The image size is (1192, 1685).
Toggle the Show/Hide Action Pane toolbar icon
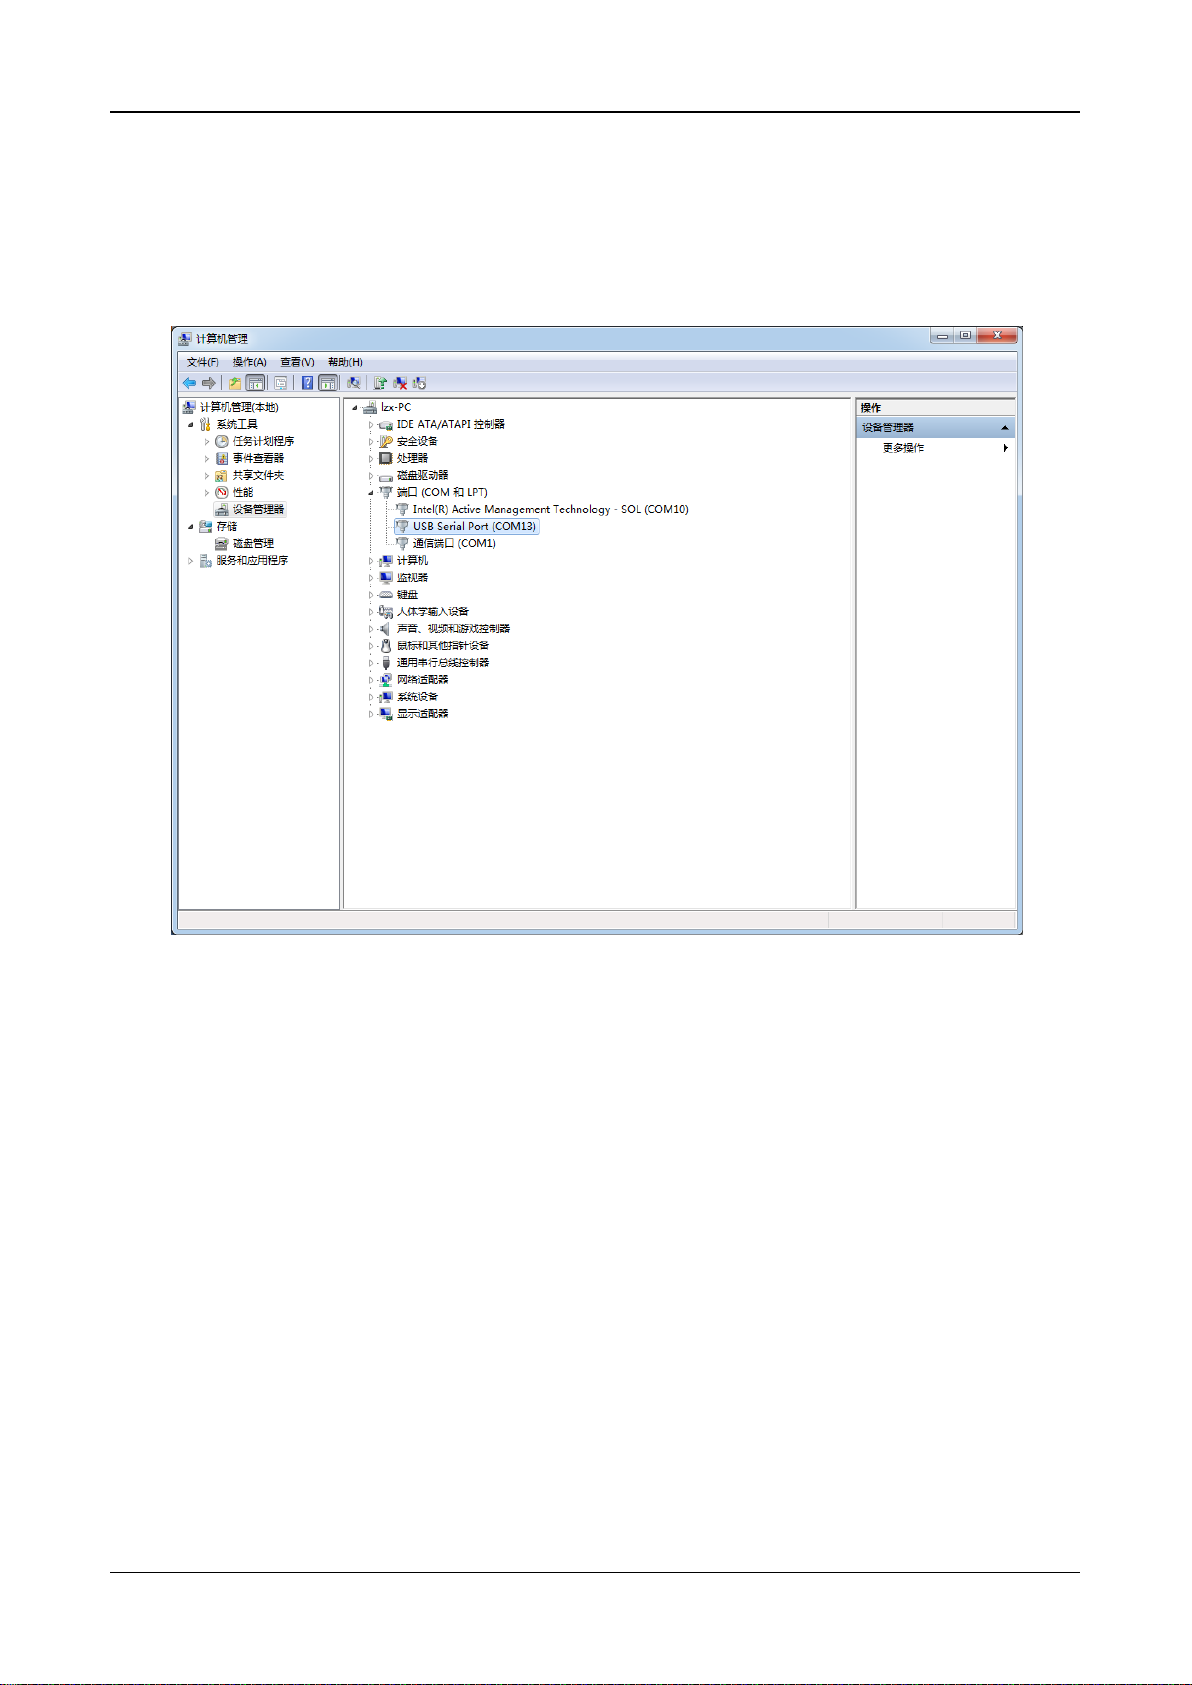click(x=328, y=383)
